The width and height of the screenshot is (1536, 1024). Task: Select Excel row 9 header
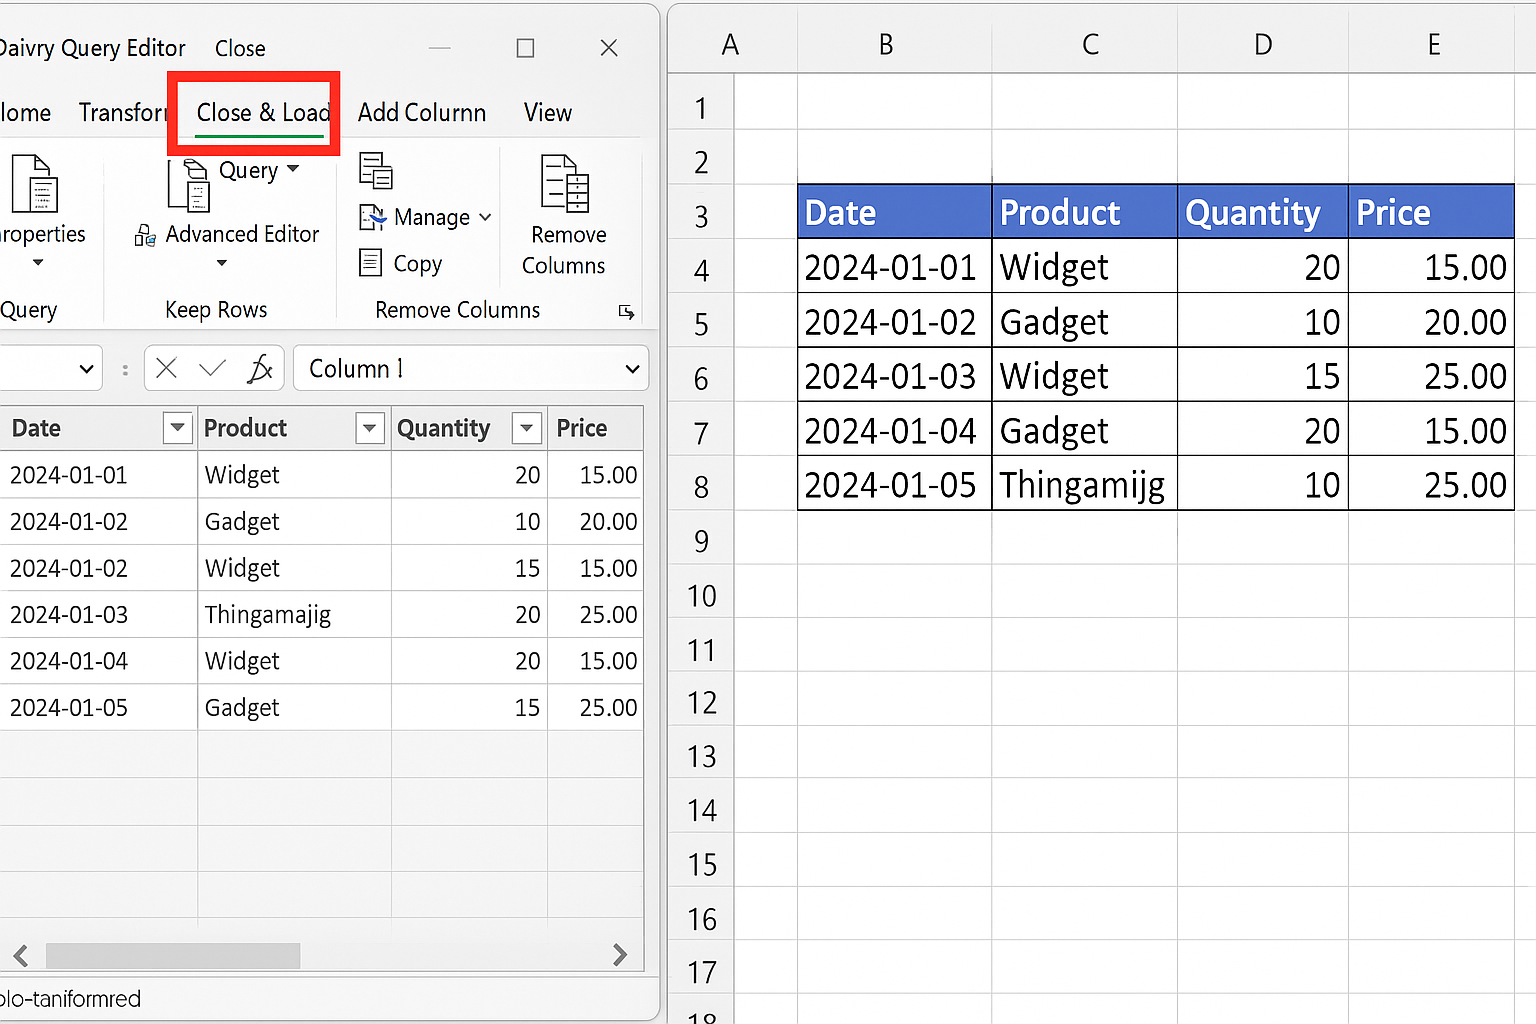[x=701, y=541]
